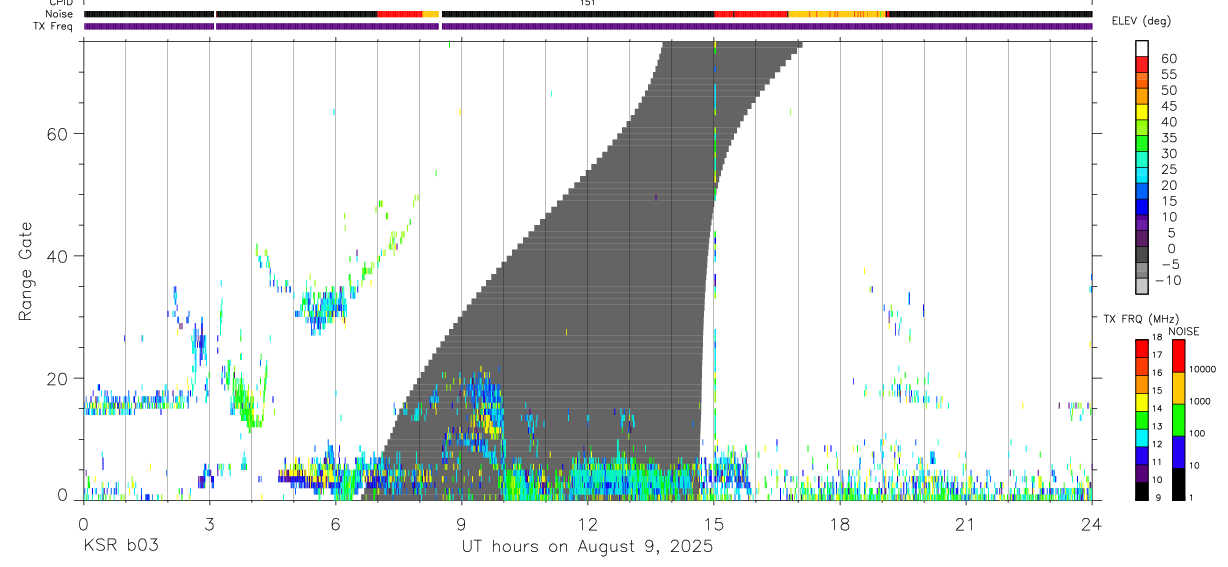The height and width of the screenshot is (567, 1228).
Task: Click the 'KSR b03' radar beam label
Action: pyautogui.click(x=121, y=546)
